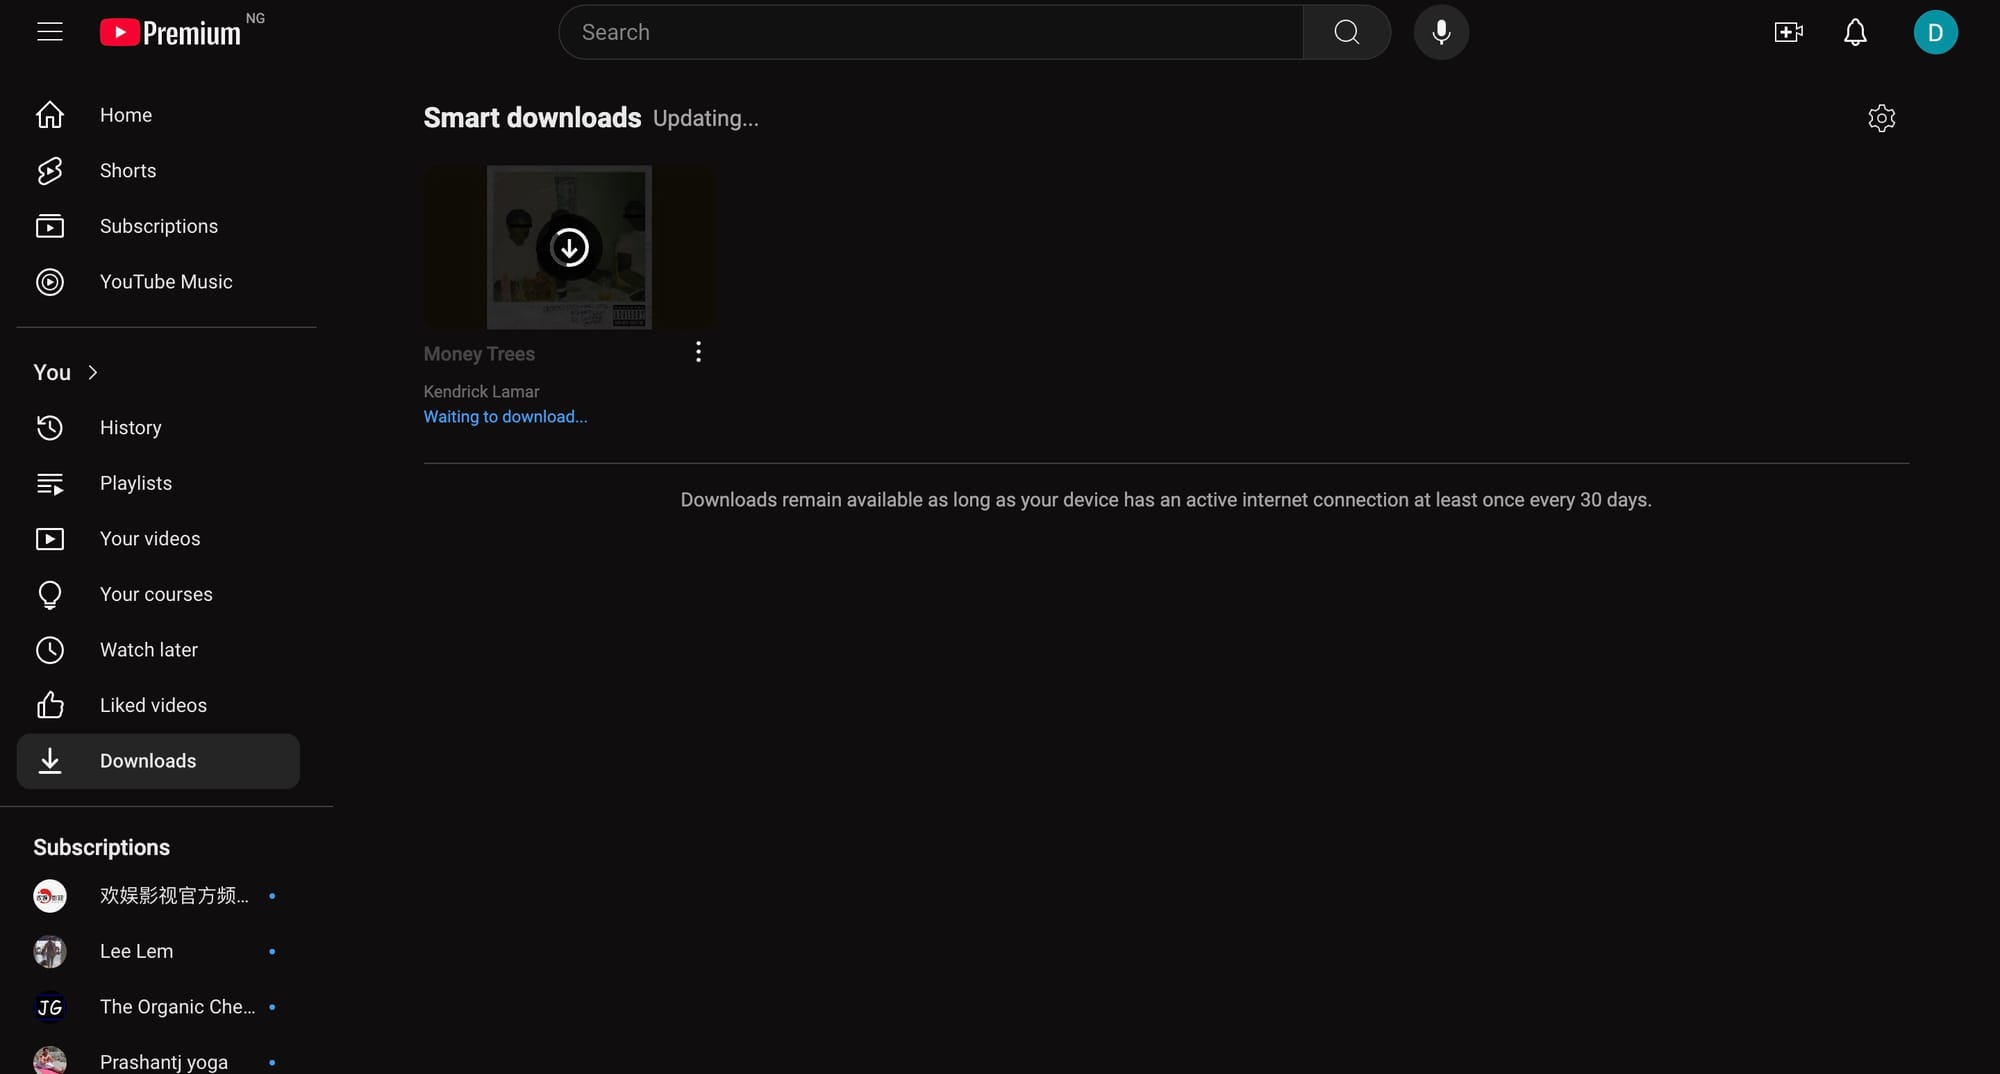Screen dimensions: 2000x1074
Task: Click the Your courses label
Action: click(x=156, y=595)
